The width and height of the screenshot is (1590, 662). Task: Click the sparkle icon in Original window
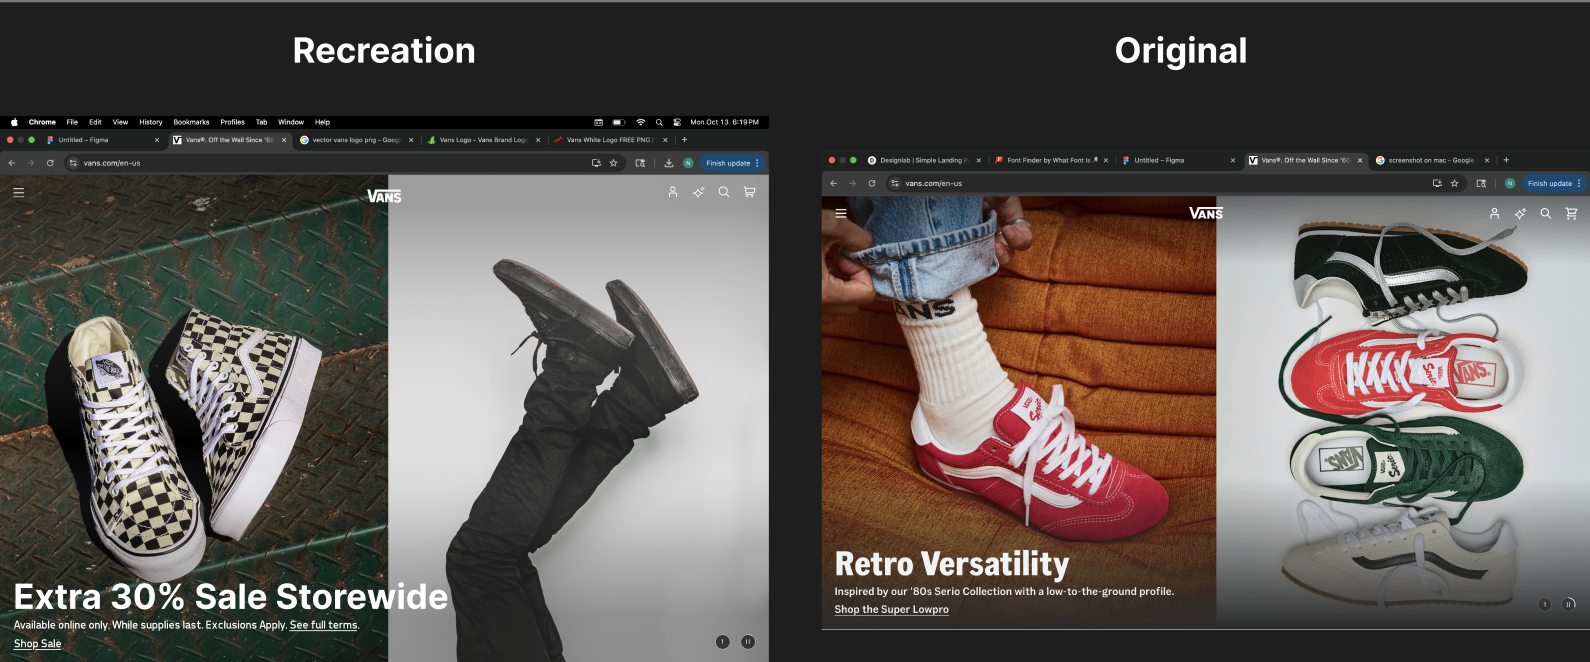[1520, 213]
